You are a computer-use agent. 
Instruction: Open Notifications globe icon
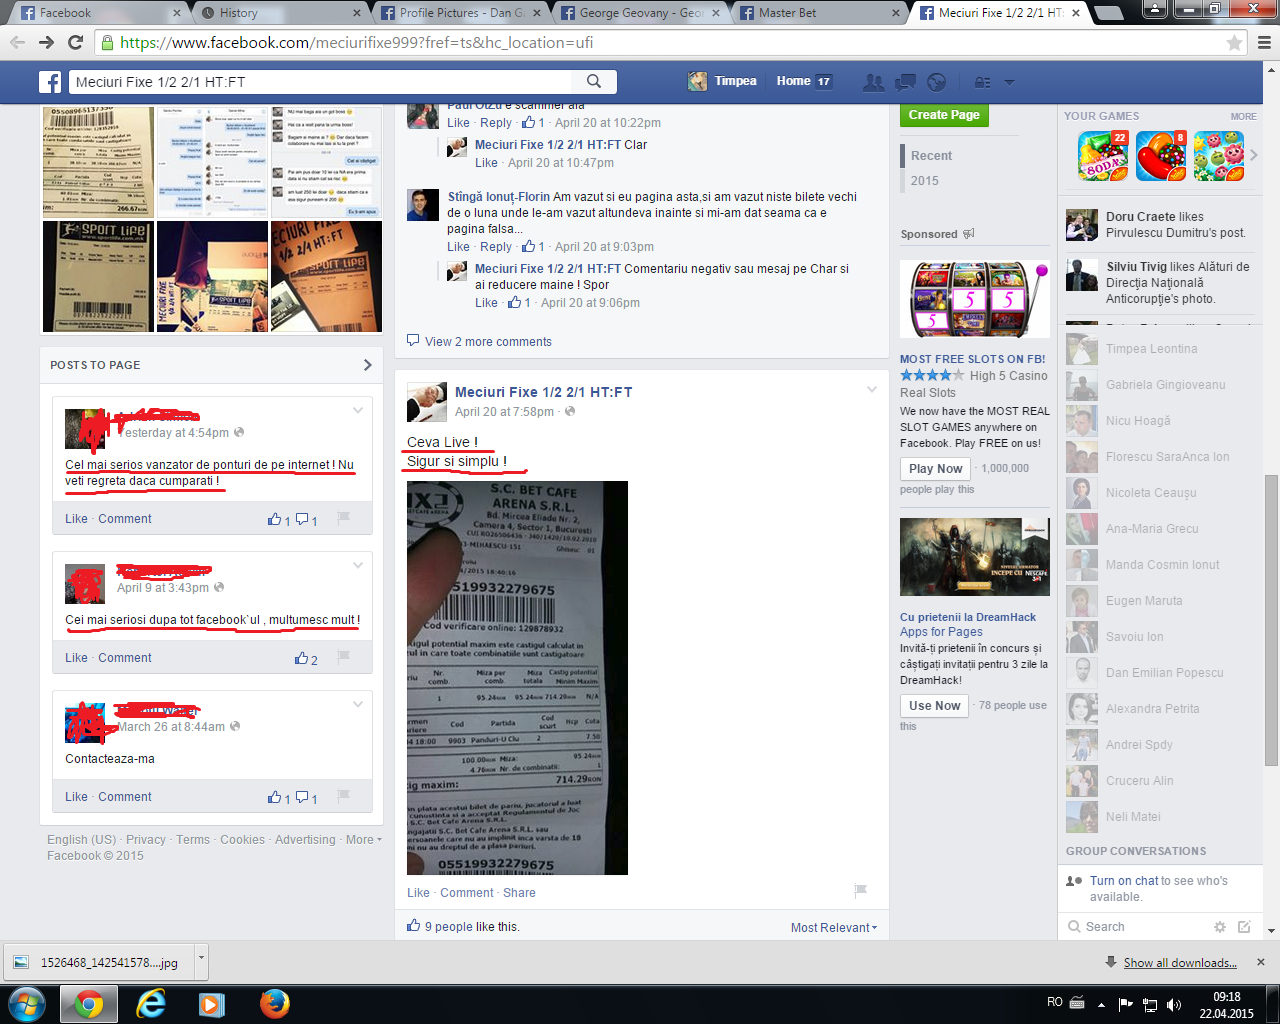[937, 82]
